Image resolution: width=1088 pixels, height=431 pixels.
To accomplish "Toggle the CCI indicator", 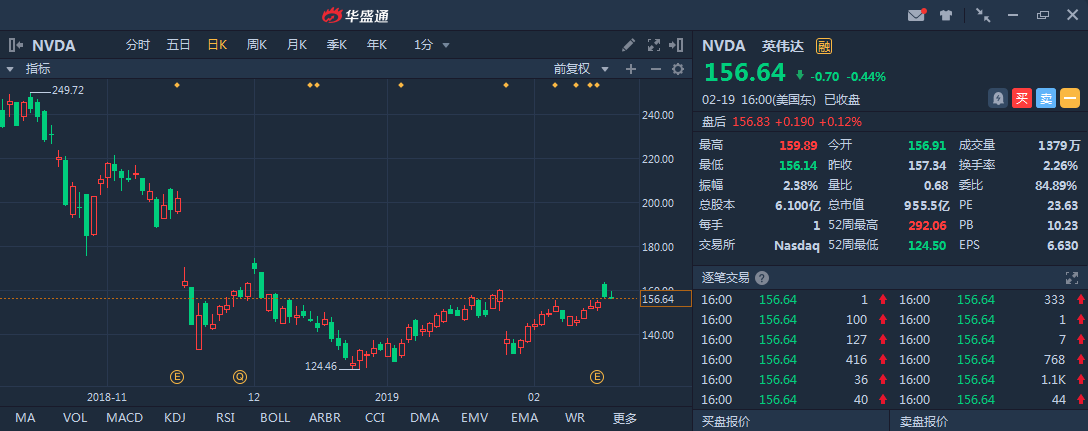I will click(375, 418).
